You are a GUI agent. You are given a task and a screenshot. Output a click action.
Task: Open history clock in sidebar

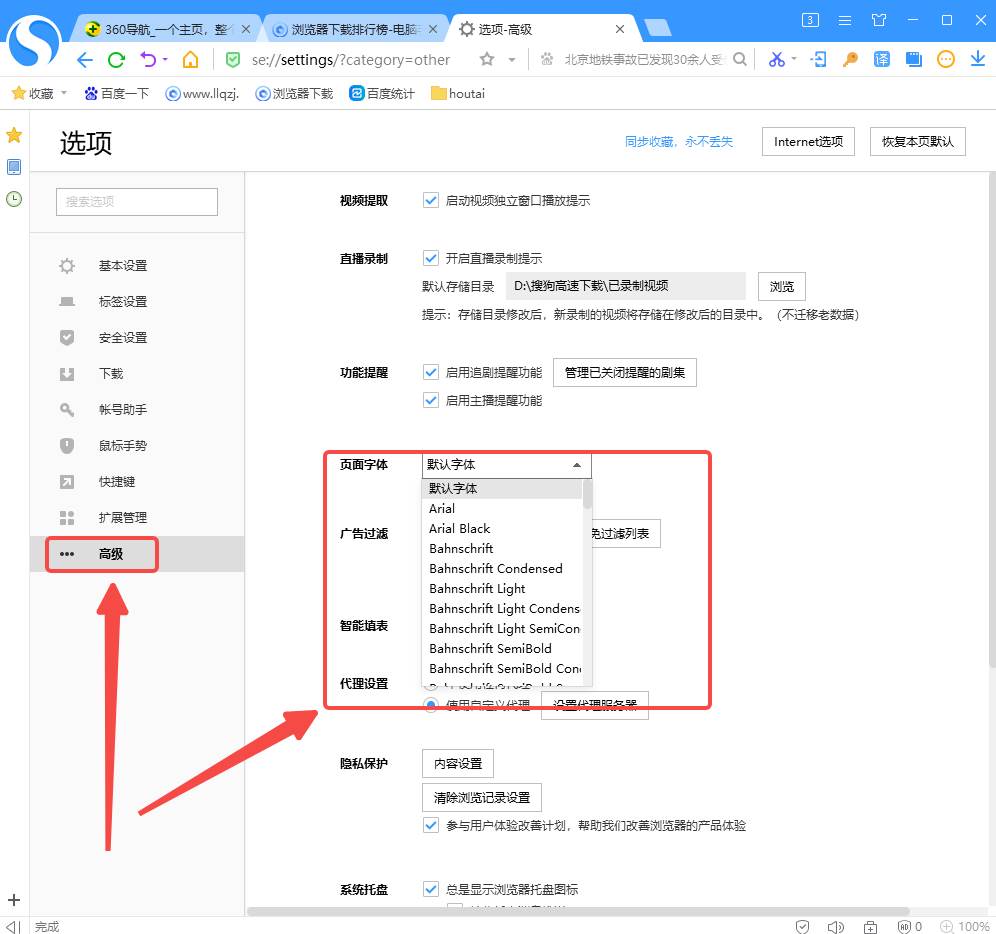14,199
